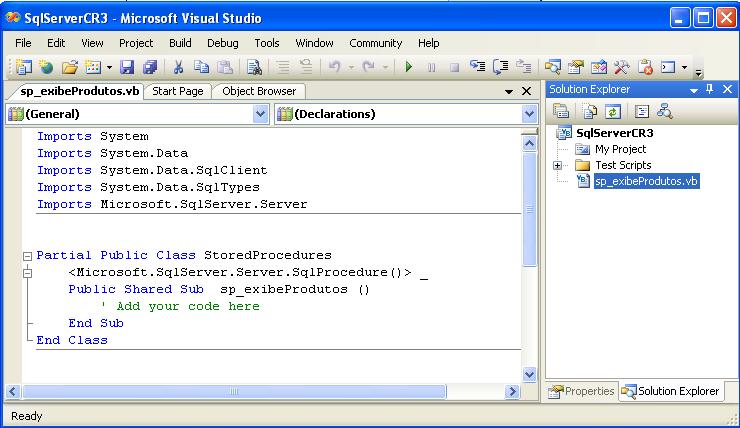Screen dimensions: 740x428
Task: Click the Object Browser toolbar icon
Action: (x=599, y=67)
